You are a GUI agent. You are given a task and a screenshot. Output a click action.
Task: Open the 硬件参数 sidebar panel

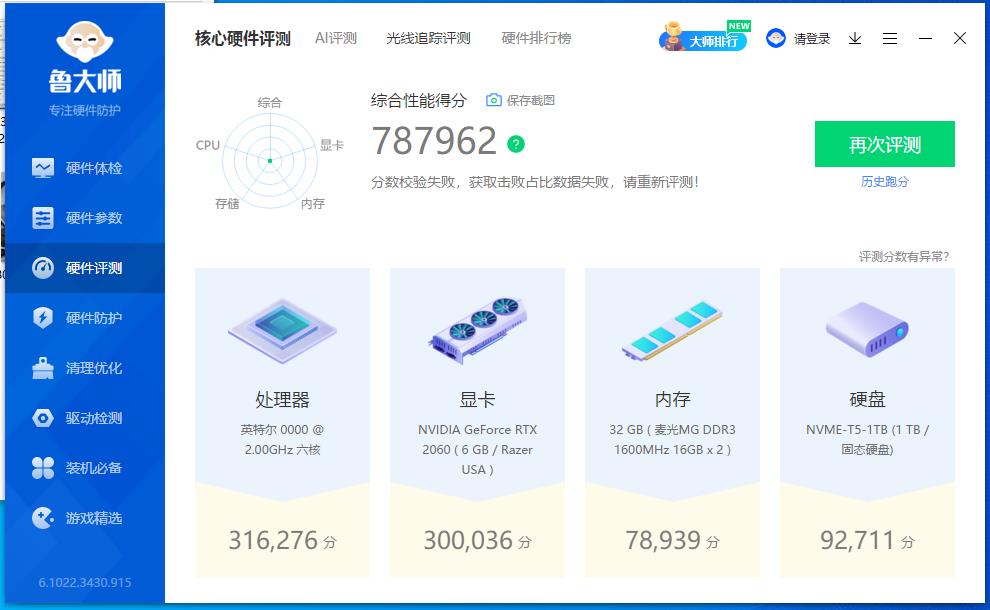(x=87, y=217)
